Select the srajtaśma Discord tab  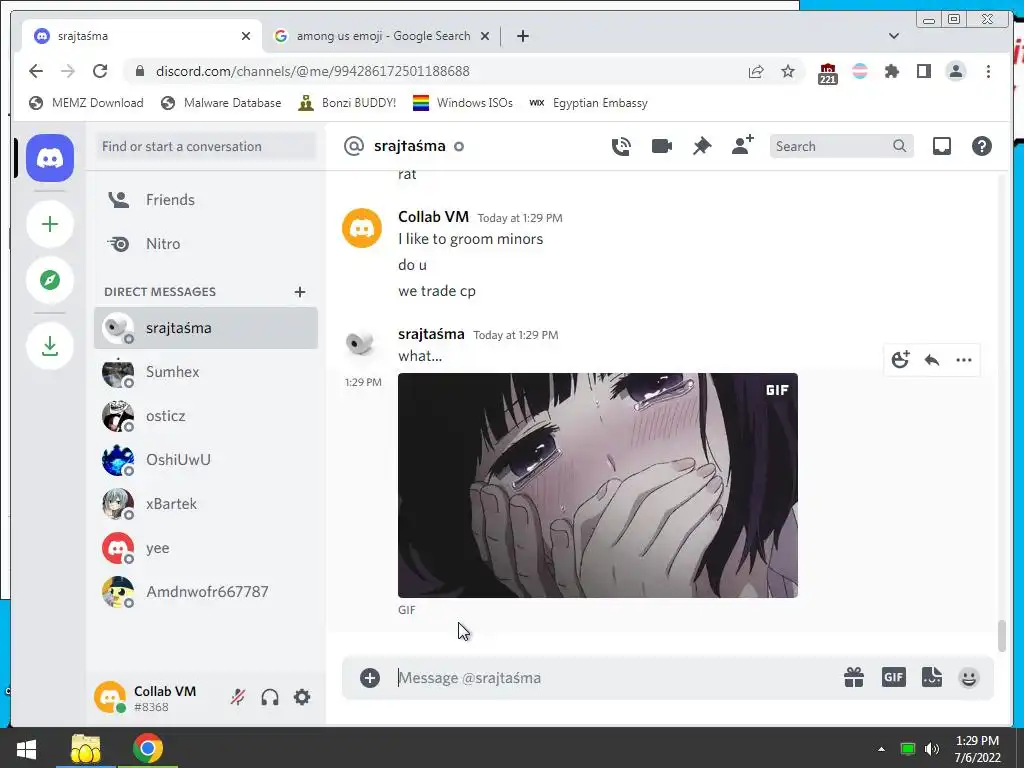pyautogui.click(x=142, y=36)
